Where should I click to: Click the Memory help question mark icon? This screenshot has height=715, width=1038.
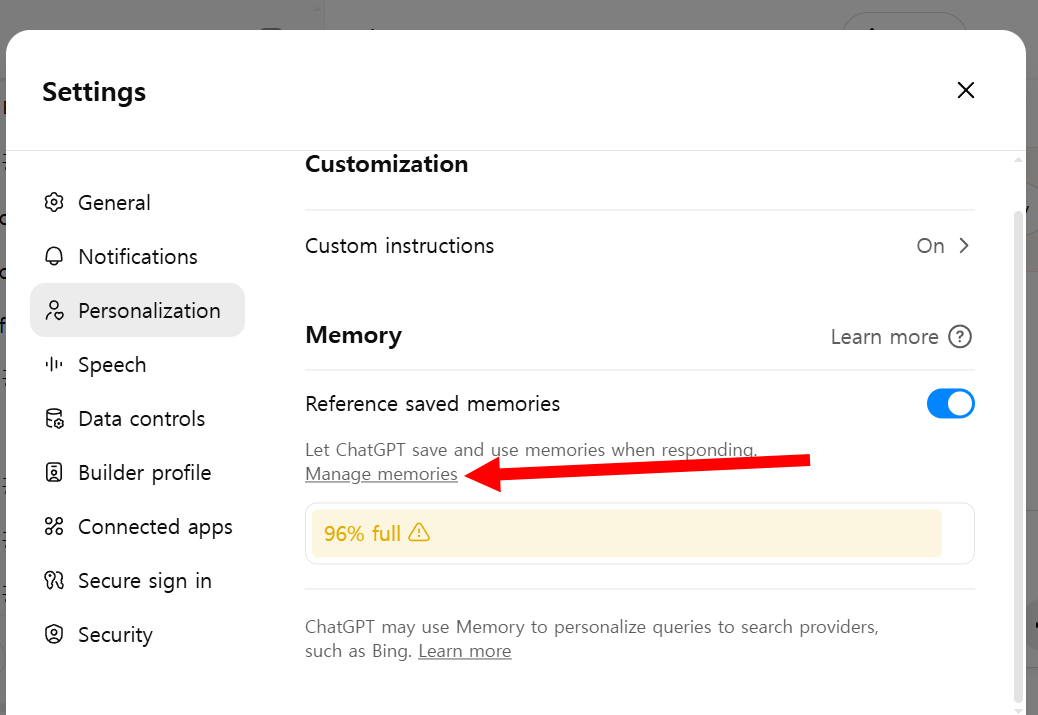point(960,336)
